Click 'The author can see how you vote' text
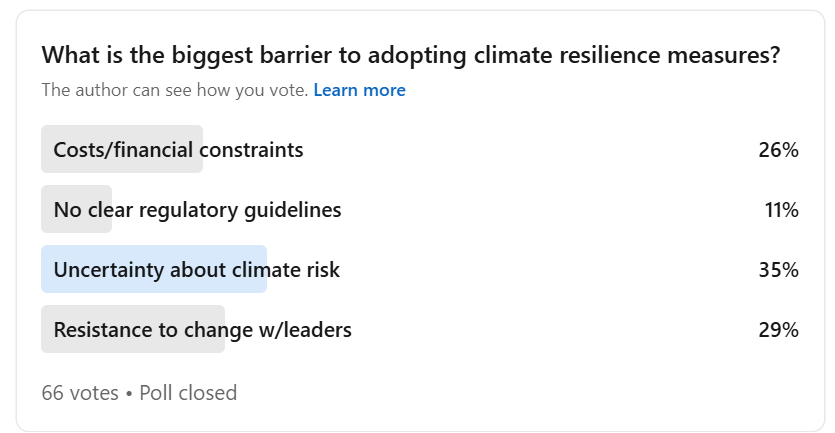 point(175,90)
